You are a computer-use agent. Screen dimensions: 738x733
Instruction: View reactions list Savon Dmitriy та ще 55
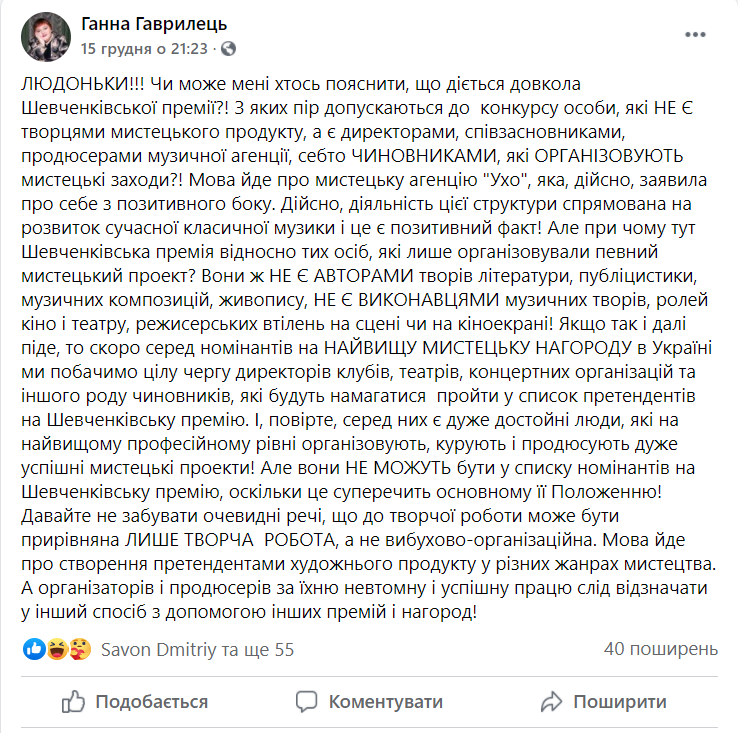[198, 650]
